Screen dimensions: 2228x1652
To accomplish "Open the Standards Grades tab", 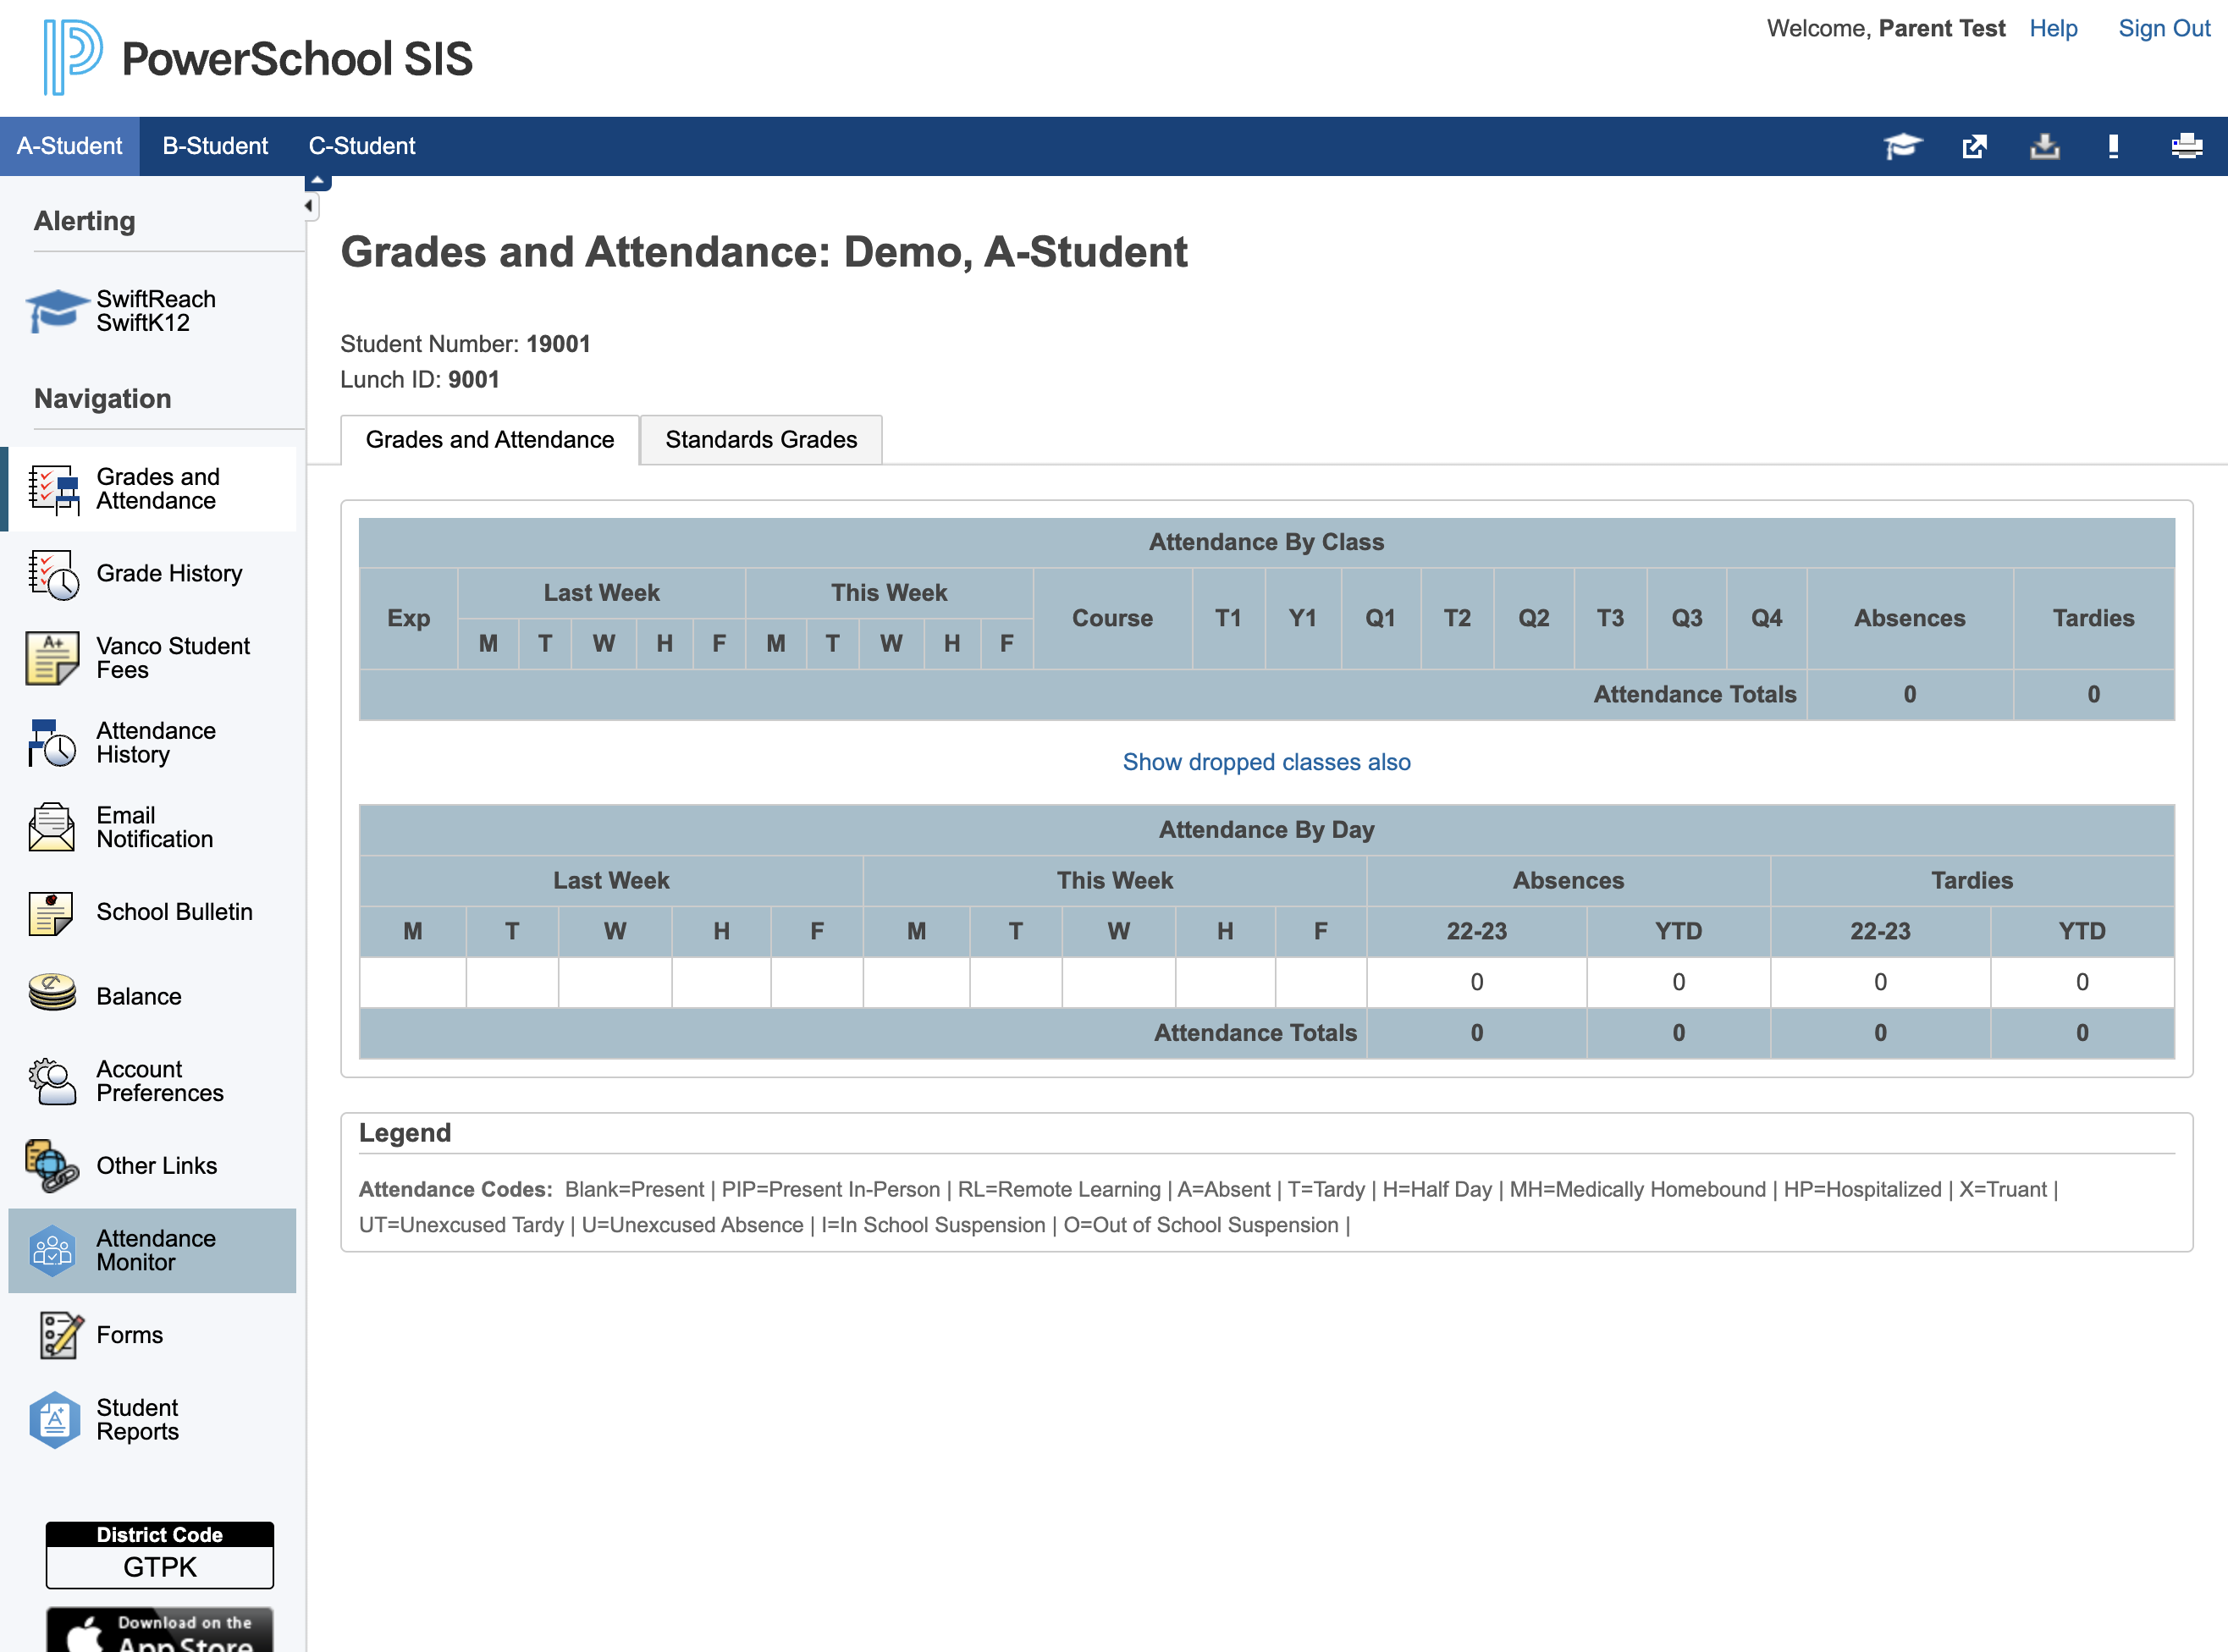I will point(761,440).
